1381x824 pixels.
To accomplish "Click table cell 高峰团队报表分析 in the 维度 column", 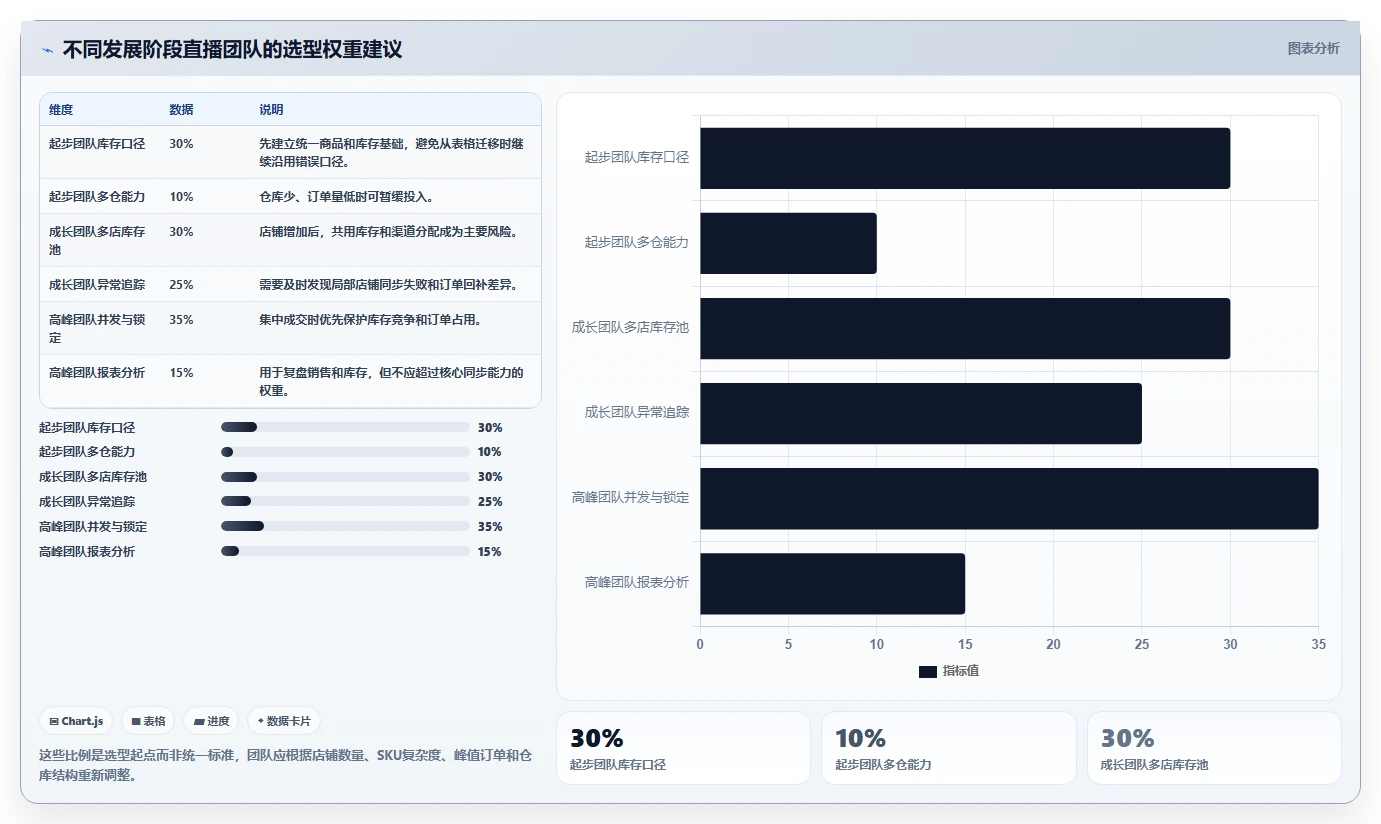I will click(x=97, y=373).
